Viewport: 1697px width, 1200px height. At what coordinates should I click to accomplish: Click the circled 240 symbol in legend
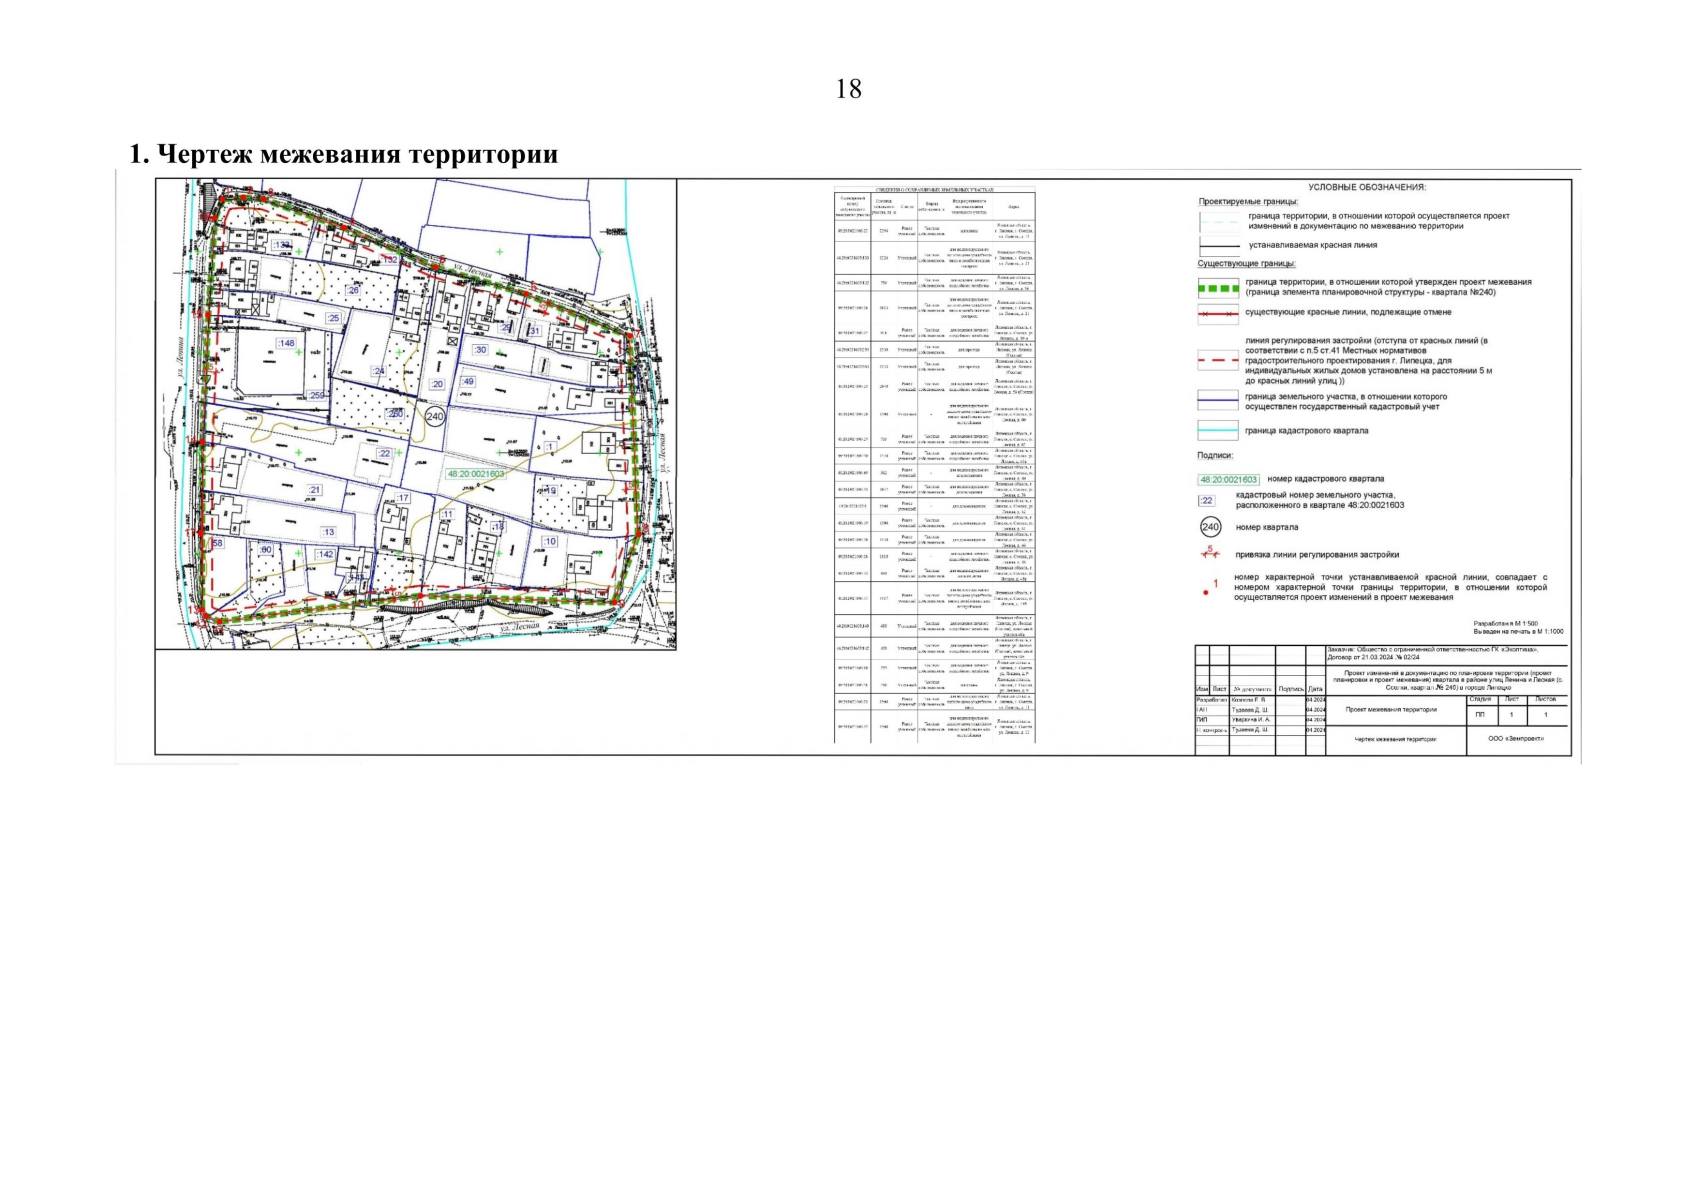pos(1210,527)
